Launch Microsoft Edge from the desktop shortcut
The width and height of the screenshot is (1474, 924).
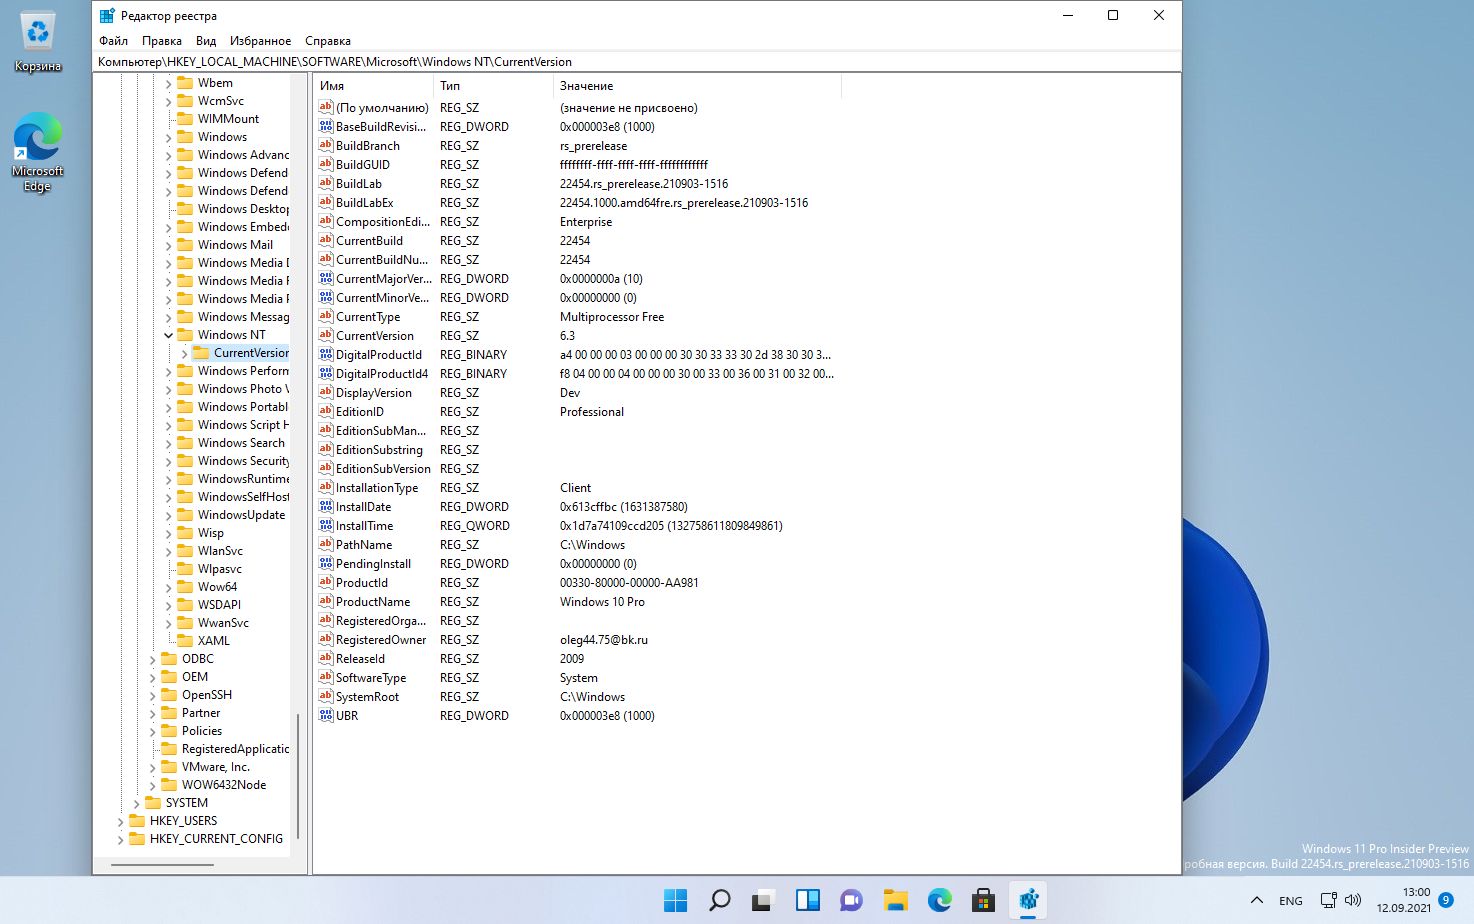click(x=38, y=152)
